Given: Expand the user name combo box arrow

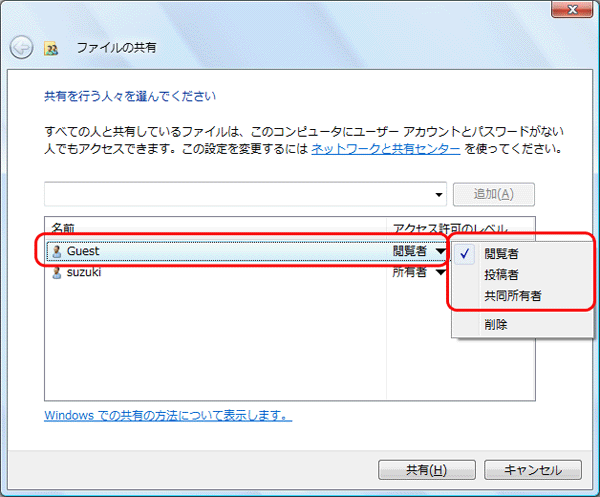Looking at the screenshot, I should click(440, 194).
